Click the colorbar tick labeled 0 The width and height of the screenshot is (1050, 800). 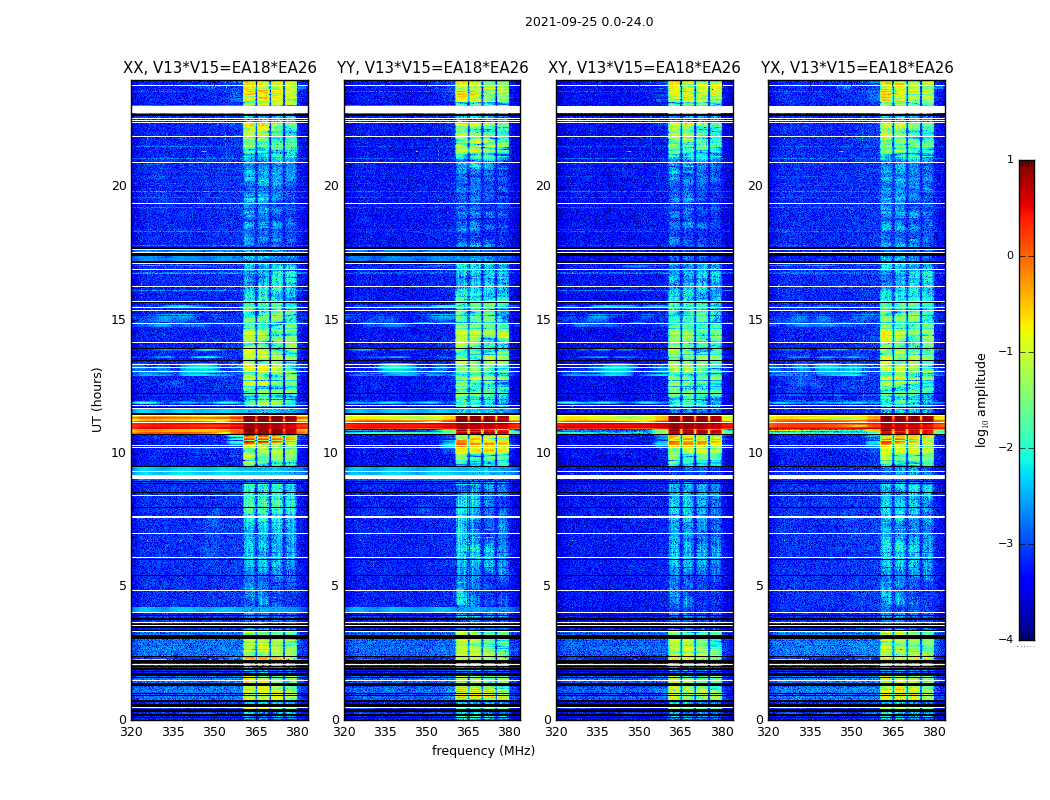pyautogui.click(x=1010, y=256)
